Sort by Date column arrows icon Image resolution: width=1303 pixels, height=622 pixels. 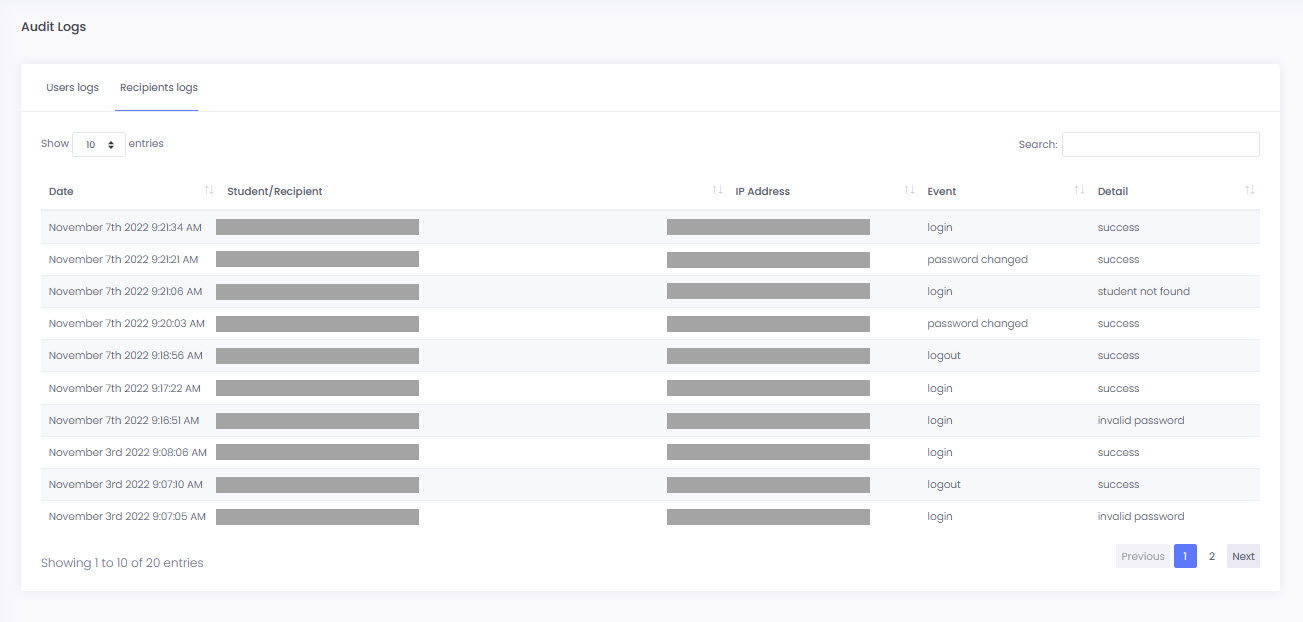coord(208,190)
